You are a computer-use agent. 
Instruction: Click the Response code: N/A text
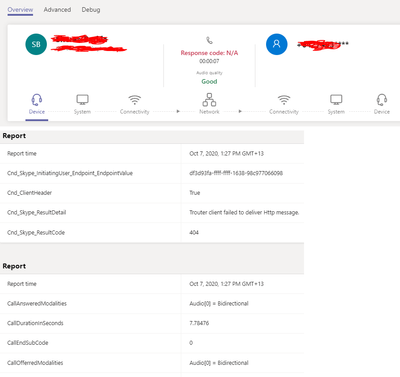click(209, 53)
